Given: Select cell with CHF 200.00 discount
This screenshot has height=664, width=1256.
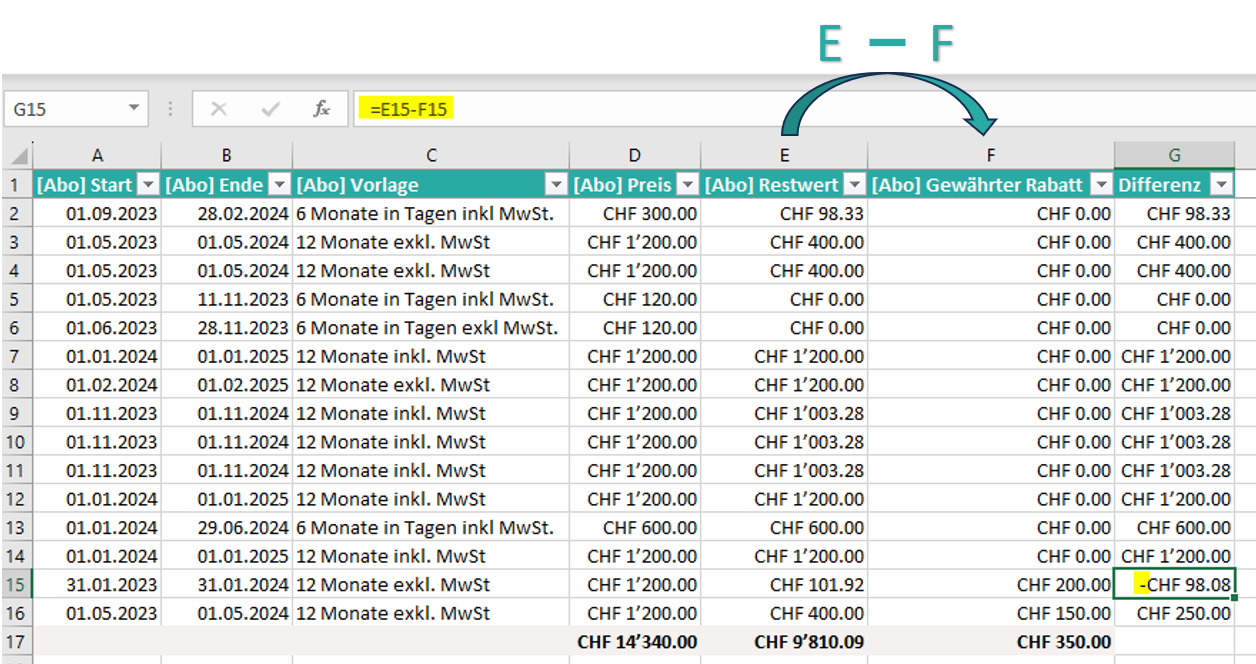Looking at the screenshot, I should (991, 585).
